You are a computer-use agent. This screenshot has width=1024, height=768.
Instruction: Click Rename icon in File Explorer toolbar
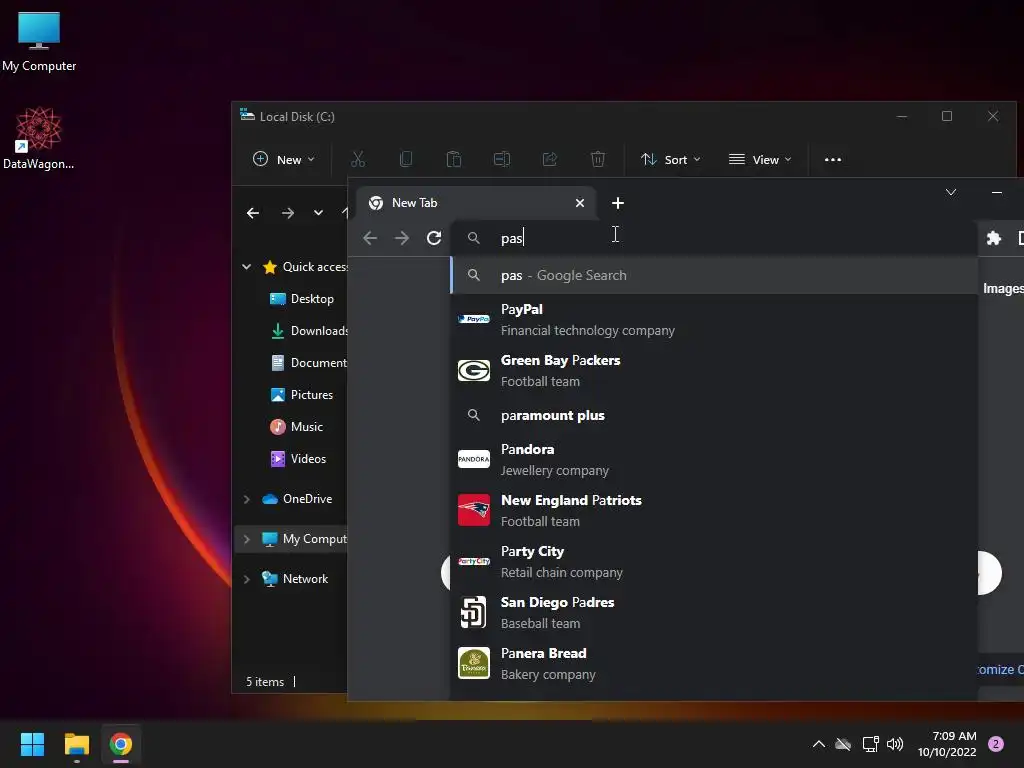pyautogui.click(x=502, y=159)
